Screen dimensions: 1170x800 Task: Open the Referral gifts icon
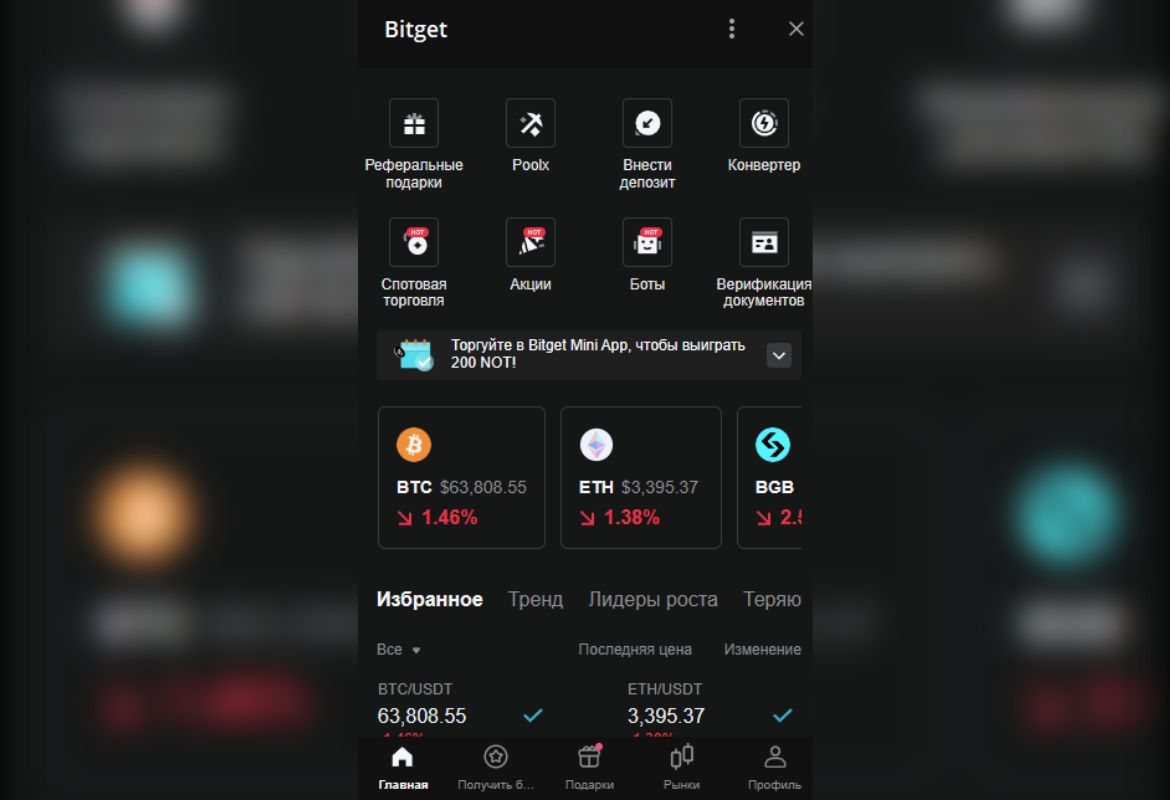coord(413,123)
